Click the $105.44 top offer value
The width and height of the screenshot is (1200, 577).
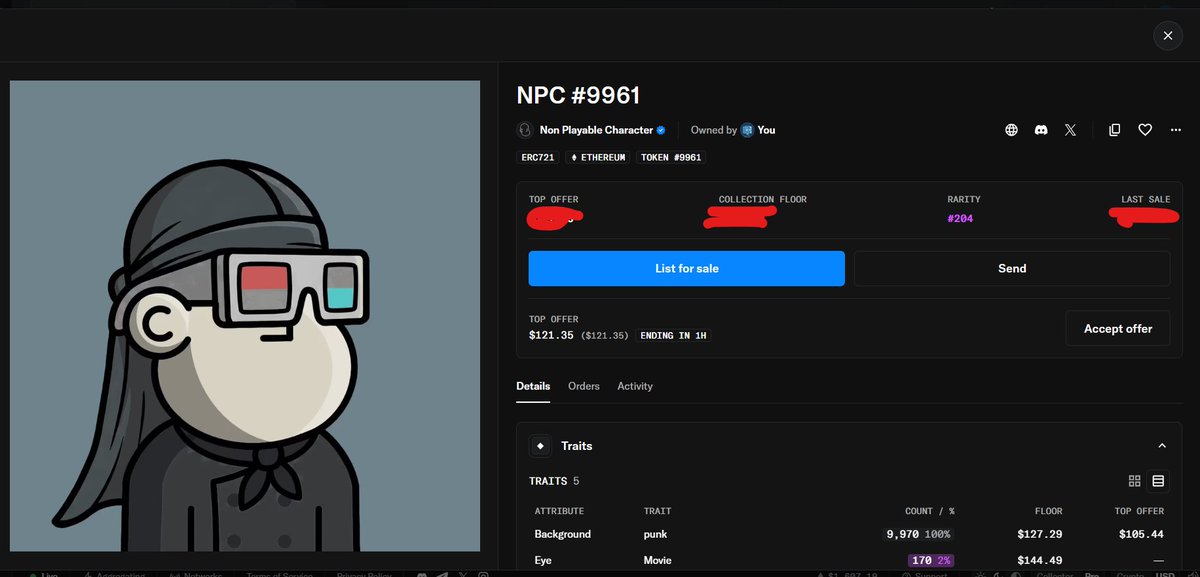(x=1141, y=534)
